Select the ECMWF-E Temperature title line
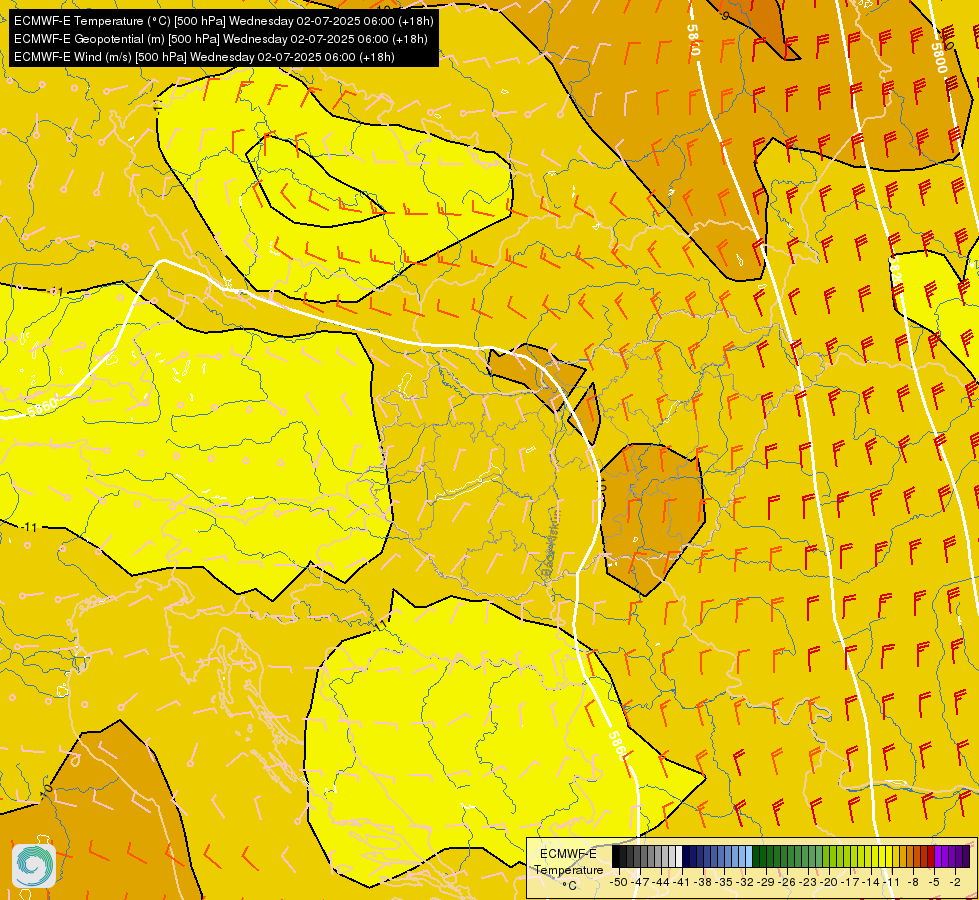The height and width of the screenshot is (900, 979). 224,21
